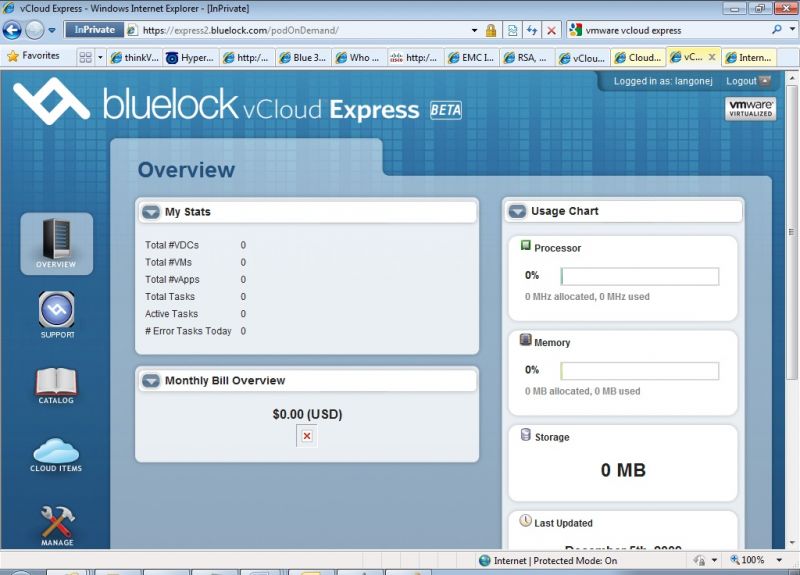Click the VMware Virtualized badge
Image resolution: width=800 pixels, height=575 pixels.
pos(750,108)
